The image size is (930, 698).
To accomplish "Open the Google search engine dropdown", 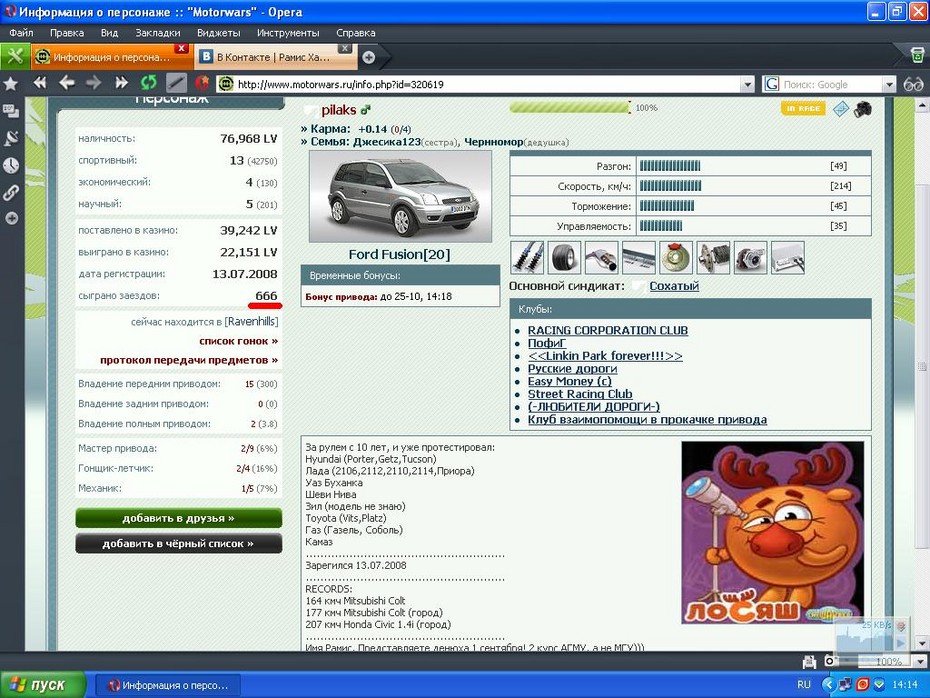I will click(888, 85).
